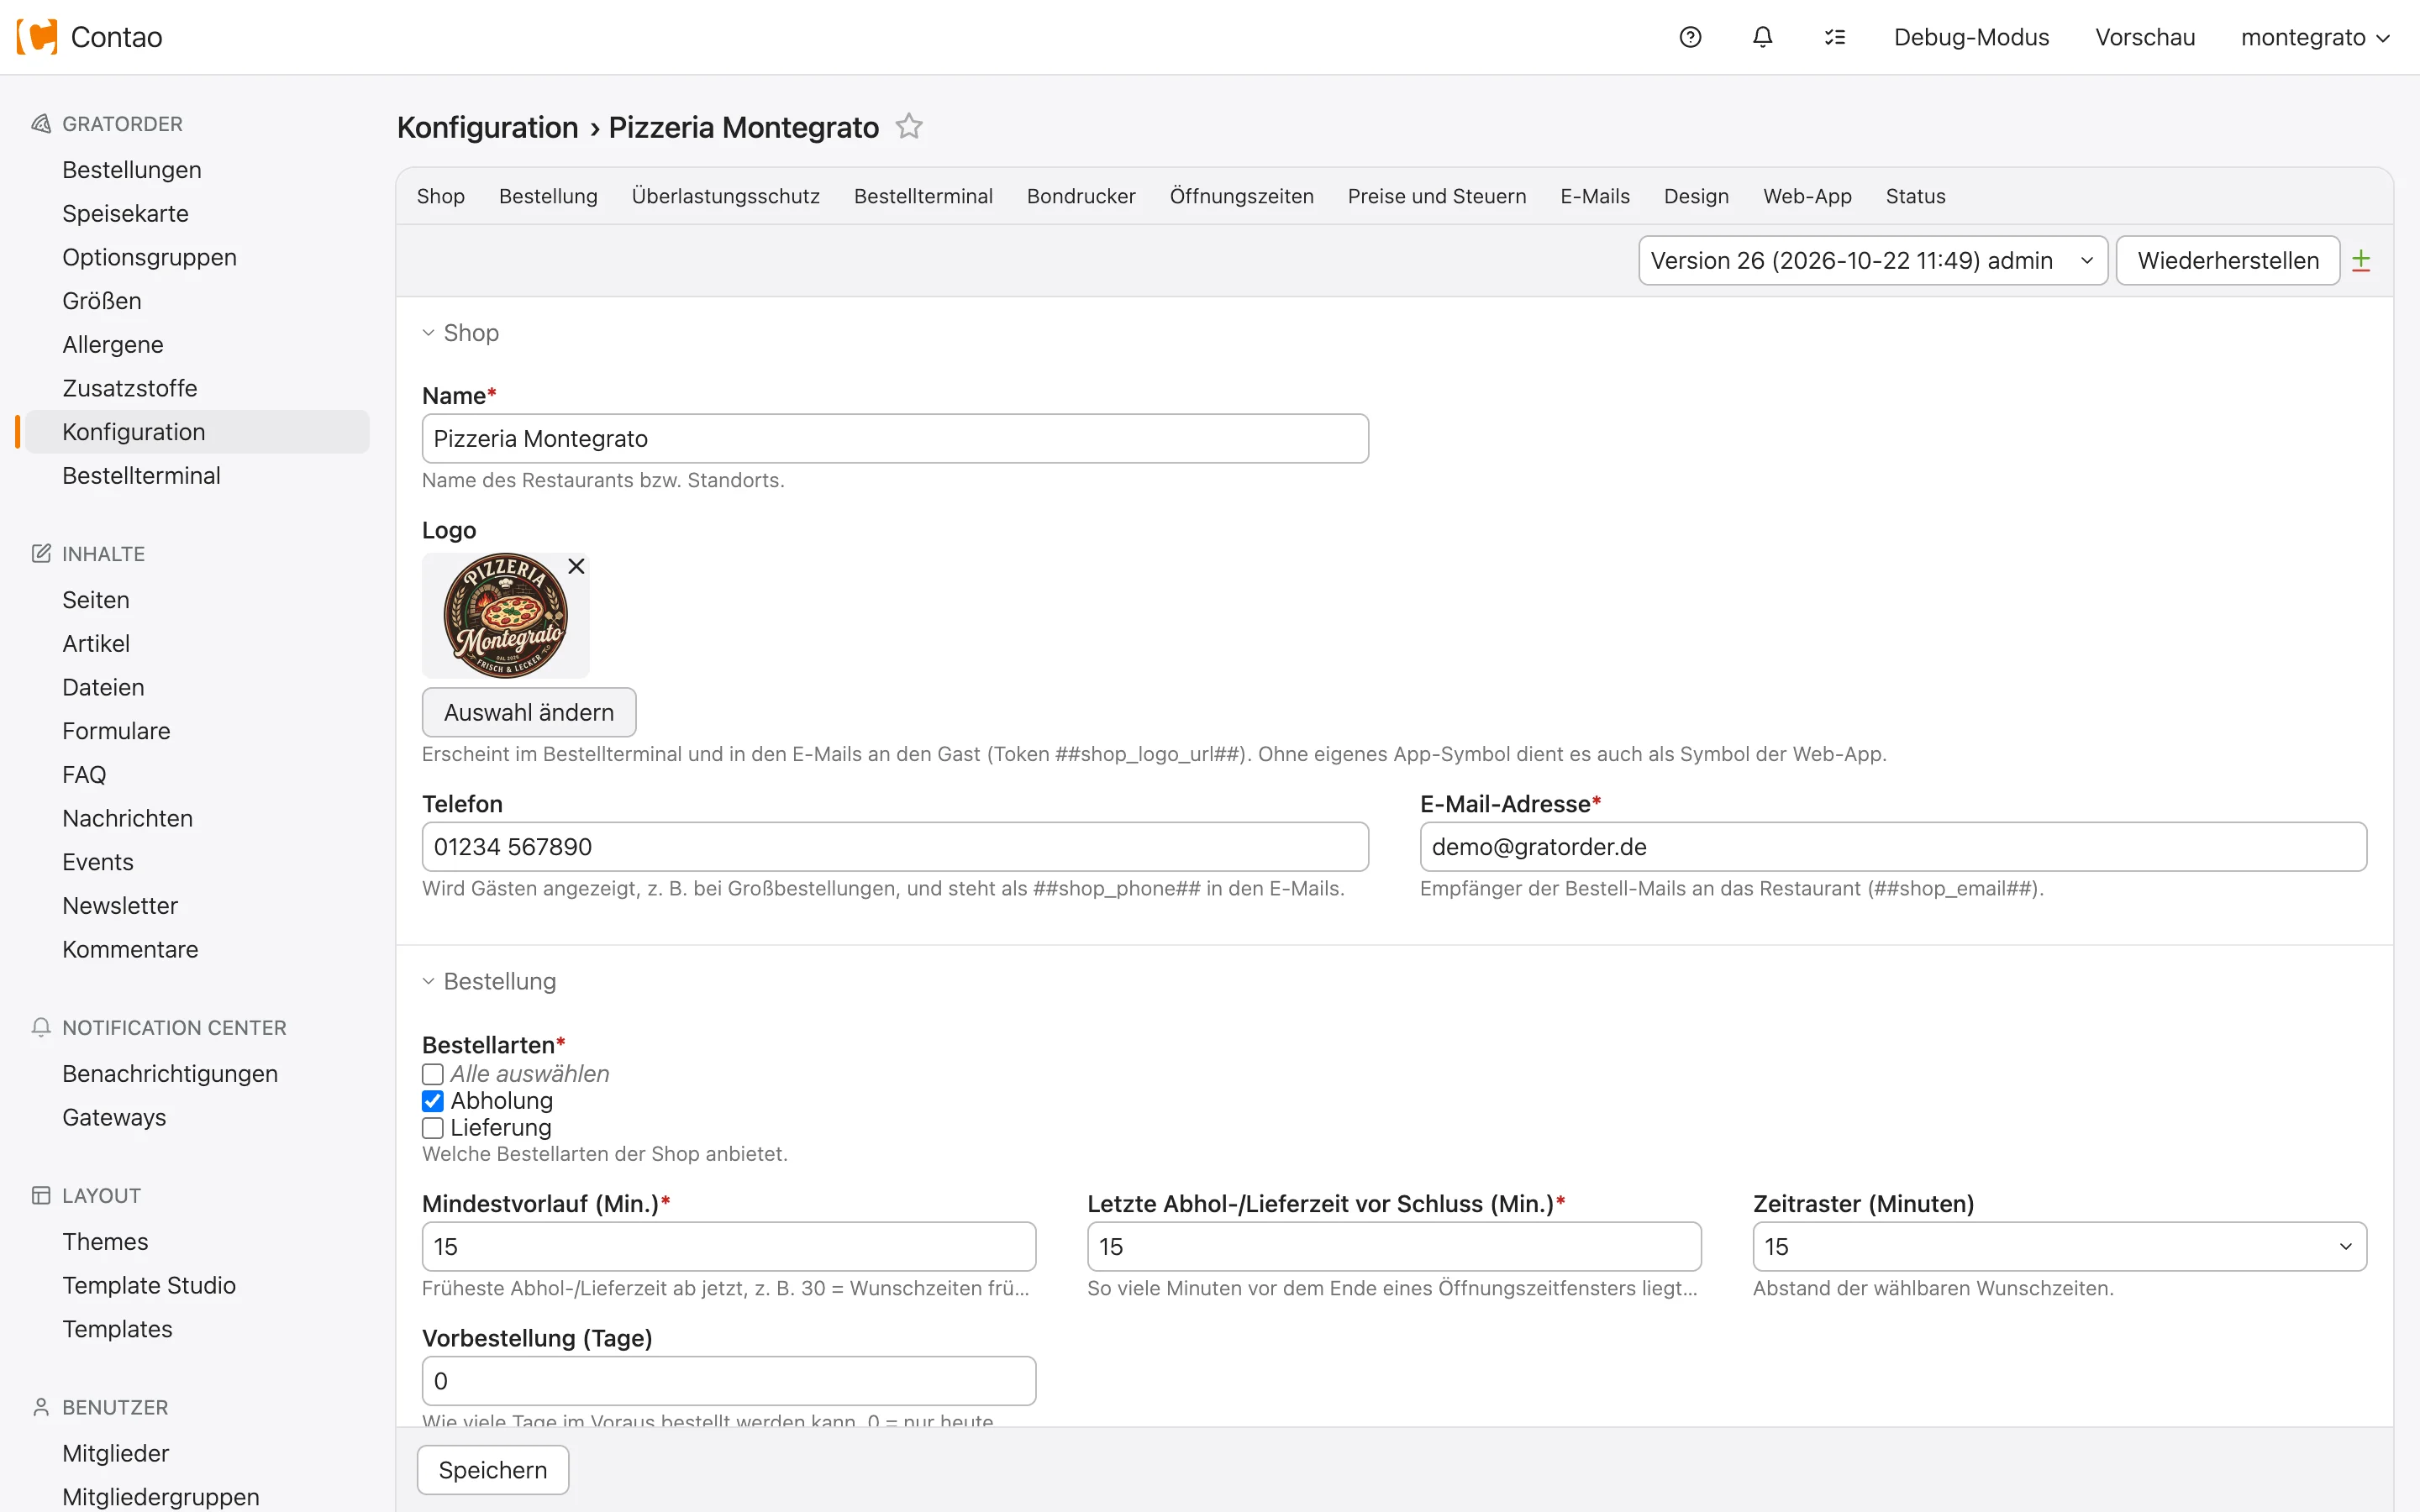Click the Contao logo icon

(37, 37)
